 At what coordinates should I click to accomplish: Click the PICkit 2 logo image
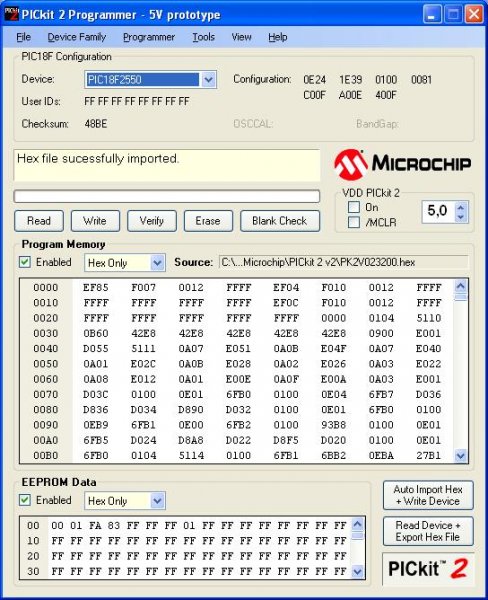tap(428, 569)
